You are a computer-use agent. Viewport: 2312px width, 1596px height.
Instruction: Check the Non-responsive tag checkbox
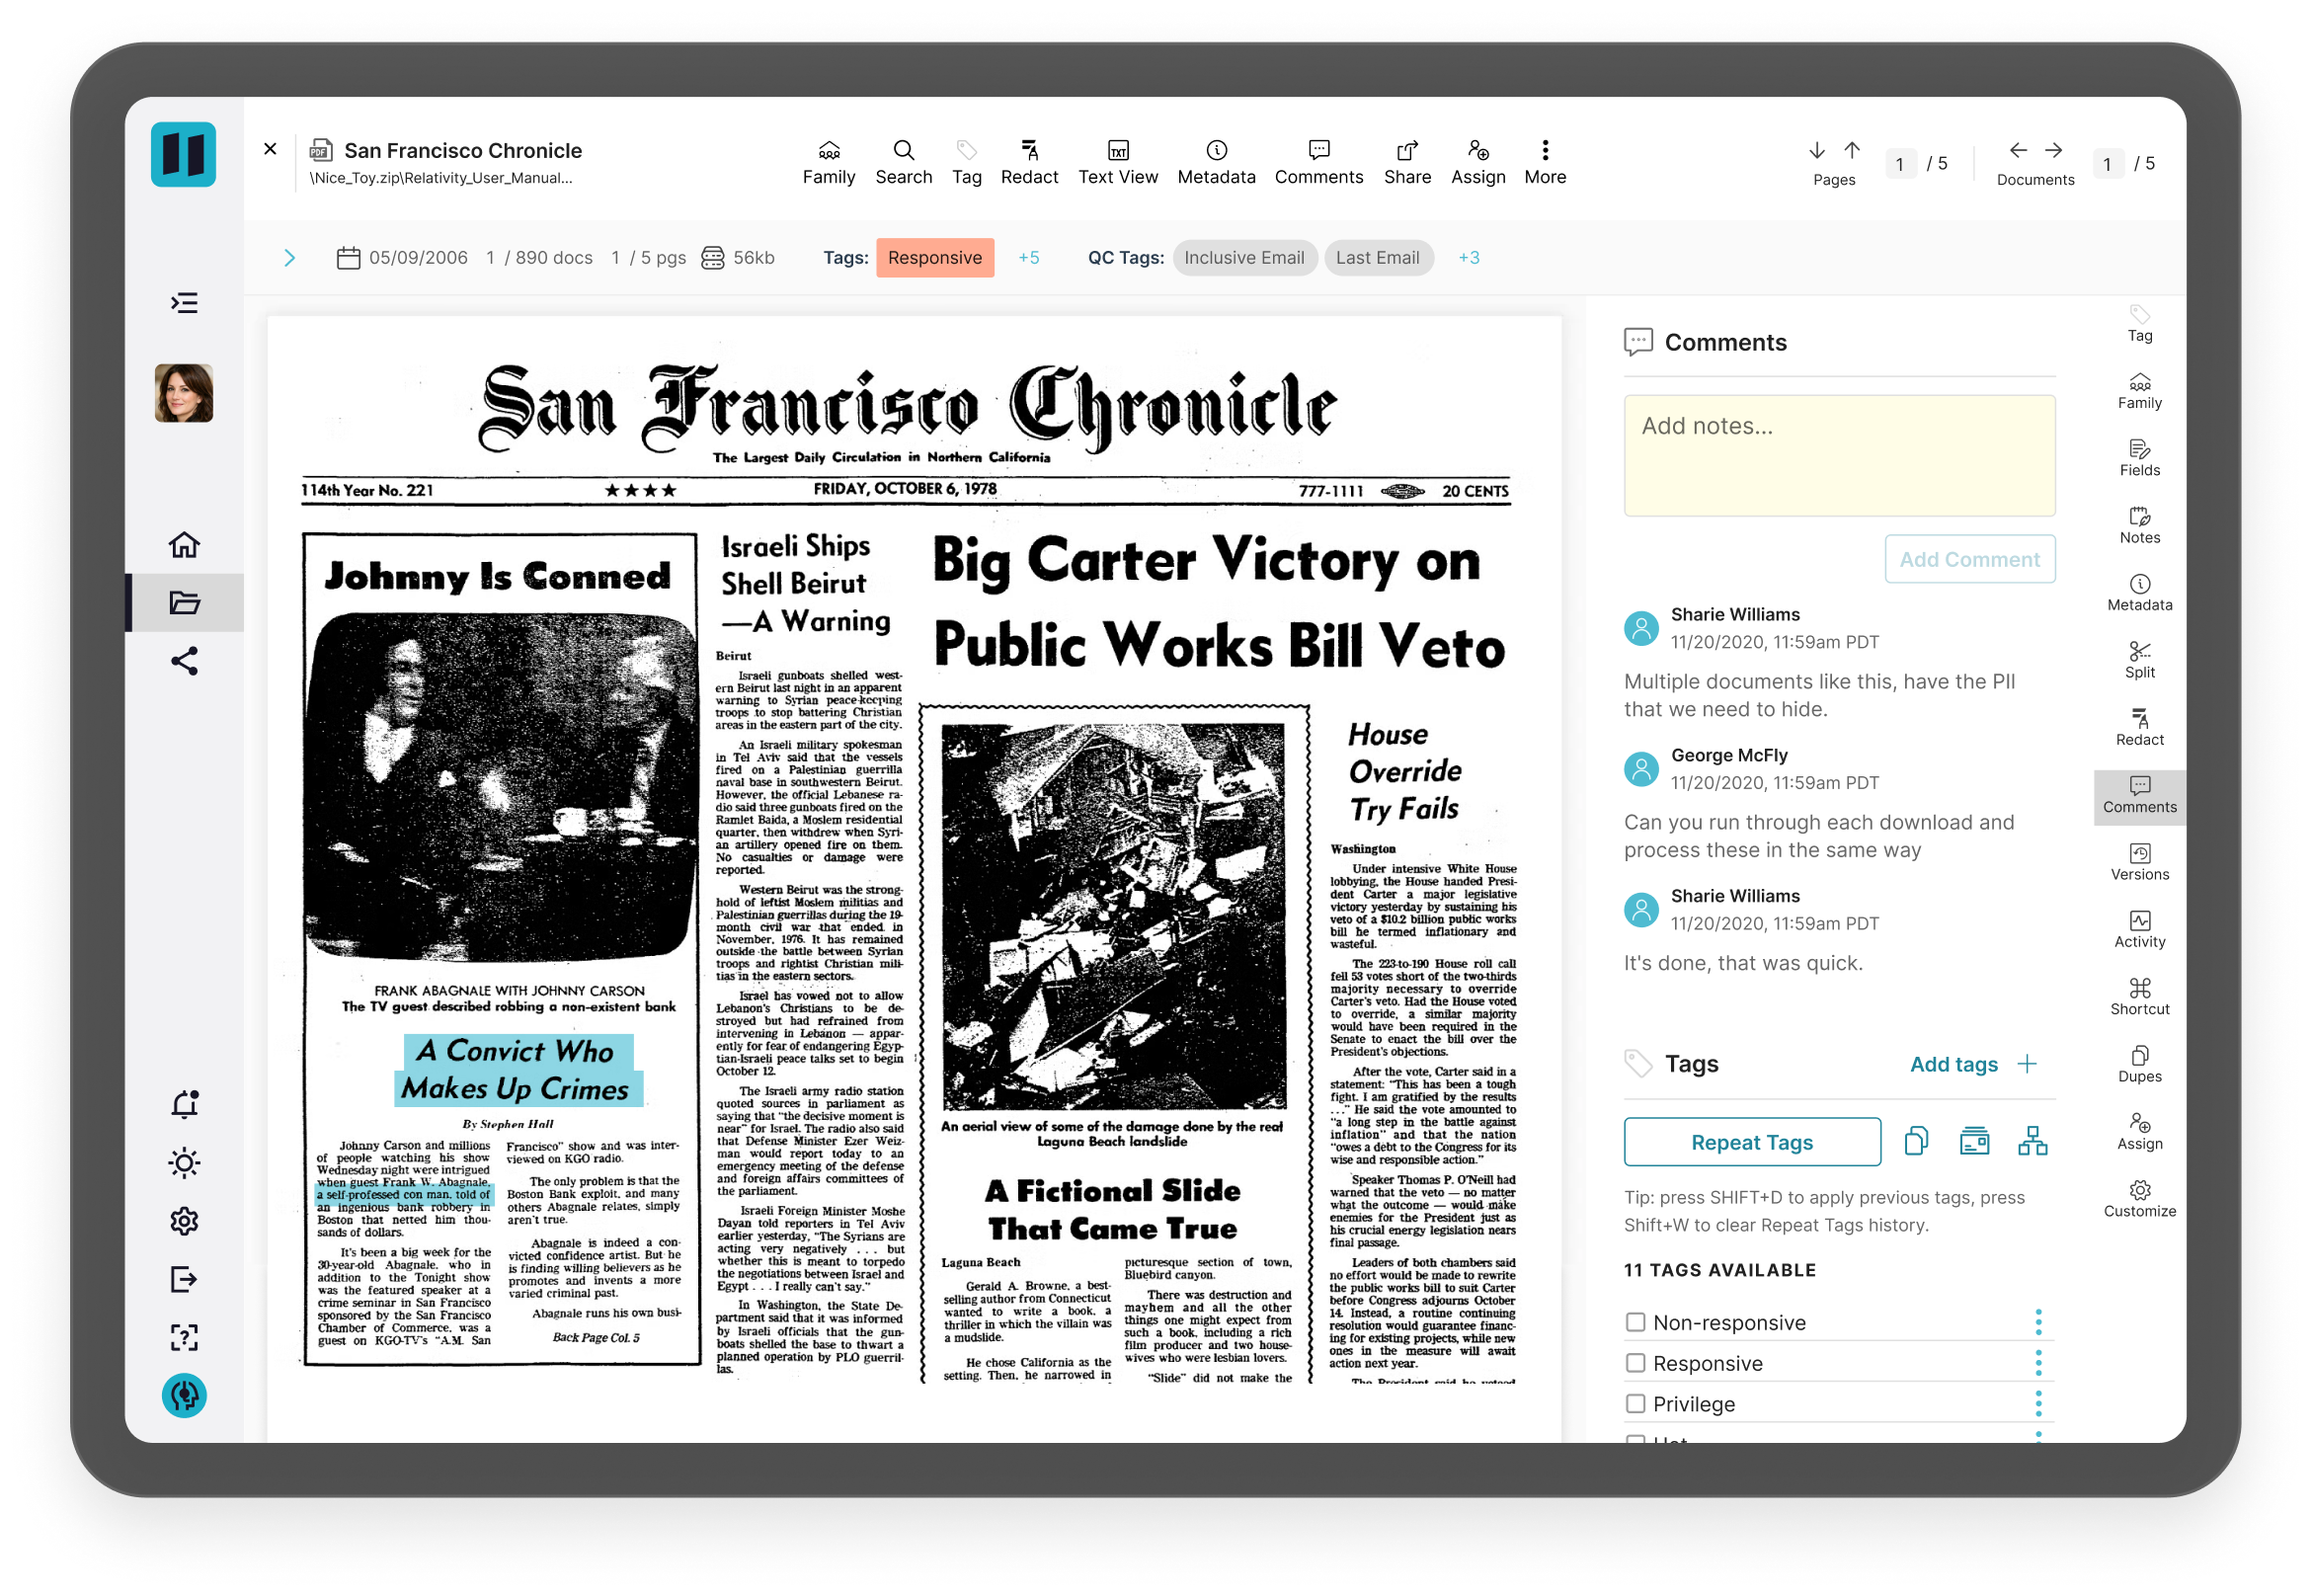point(1635,1322)
